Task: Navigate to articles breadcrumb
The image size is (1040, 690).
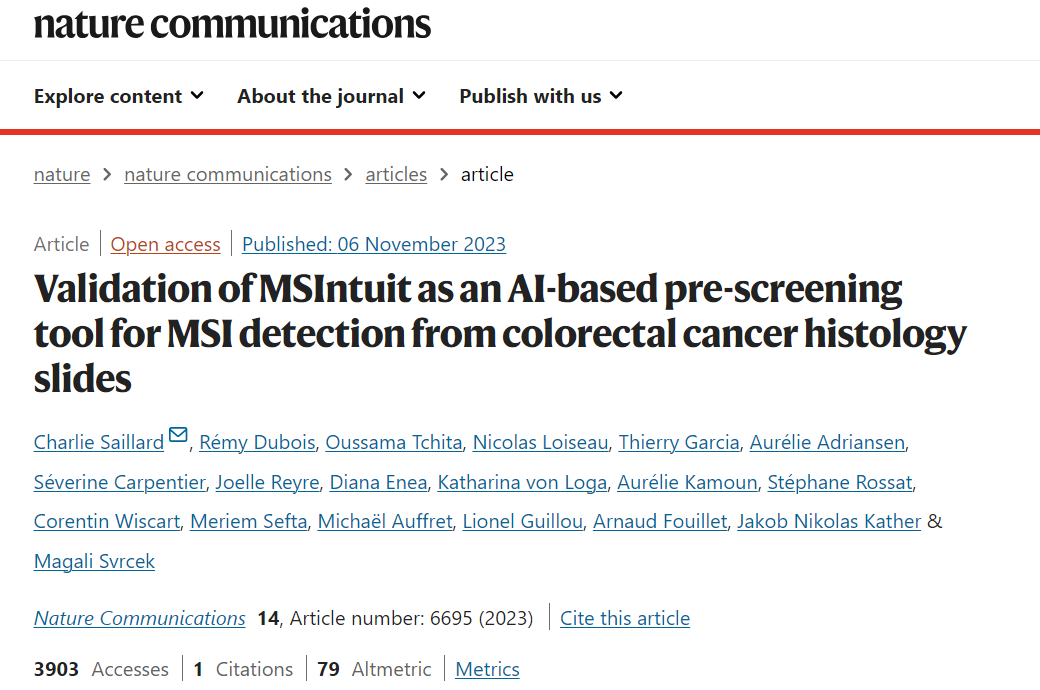Action: [396, 174]
